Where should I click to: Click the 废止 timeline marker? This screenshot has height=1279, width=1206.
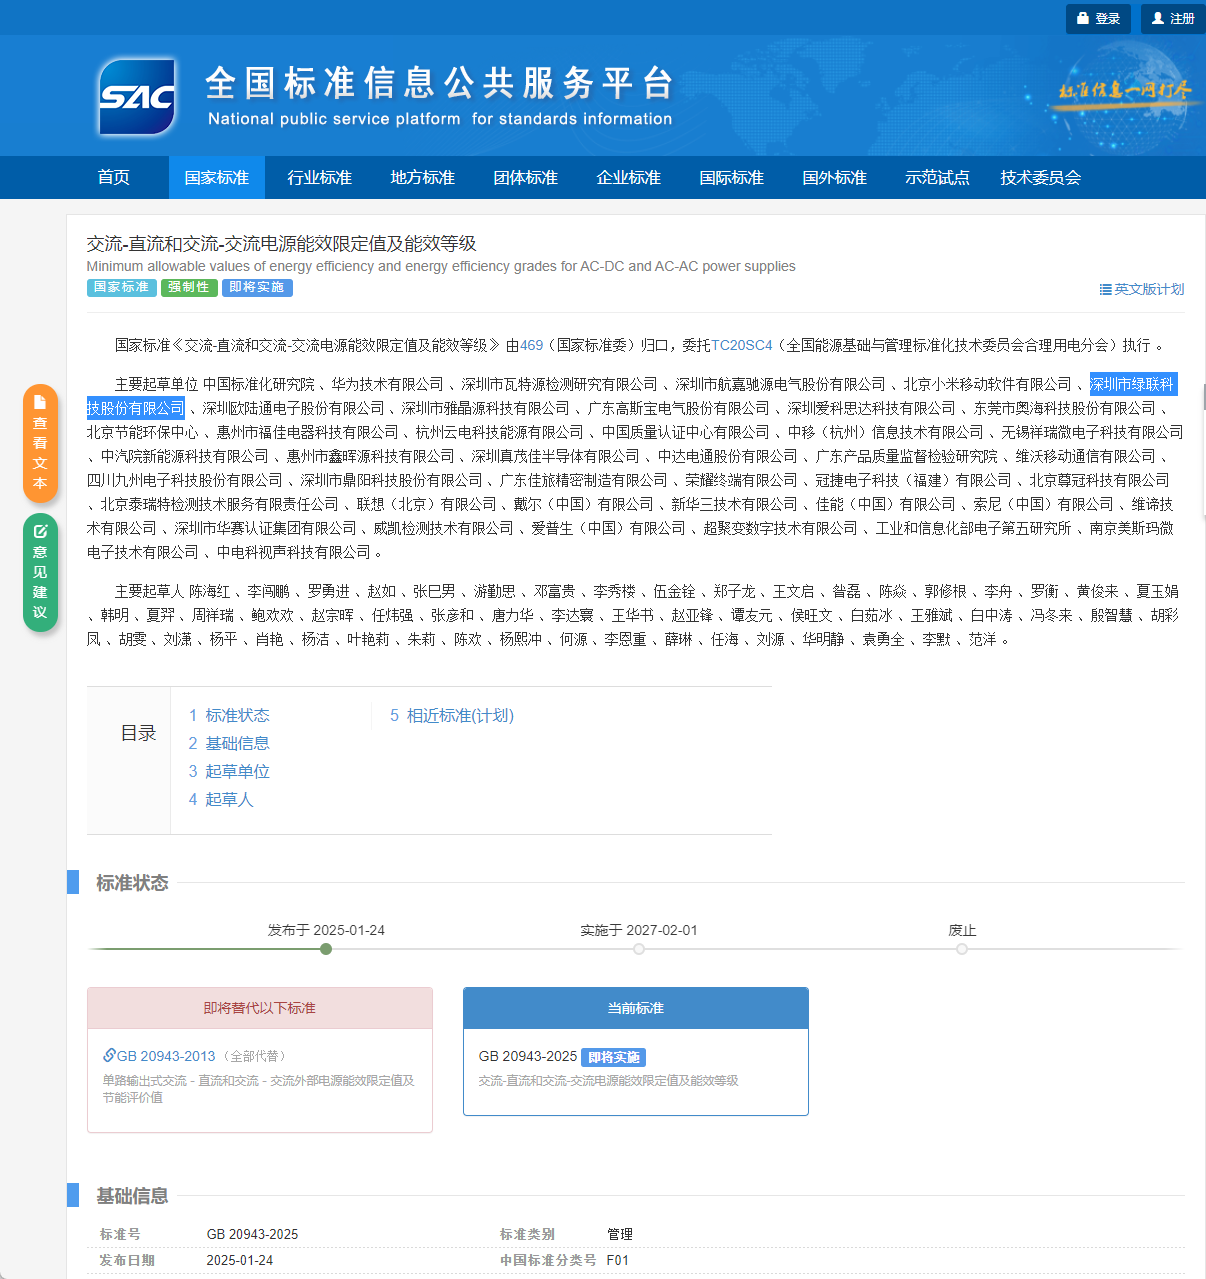[962, 949]
